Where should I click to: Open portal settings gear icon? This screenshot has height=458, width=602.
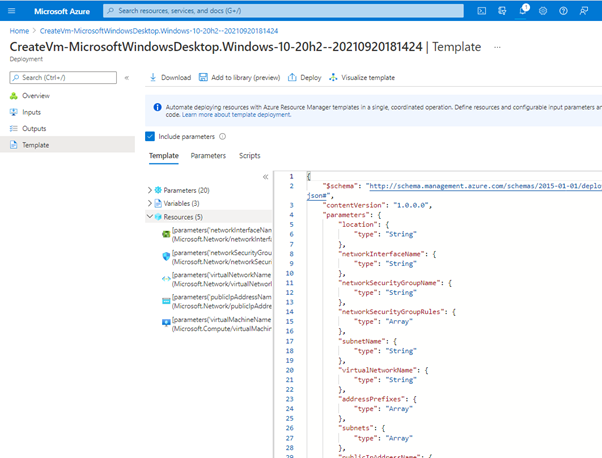[544, 10]
